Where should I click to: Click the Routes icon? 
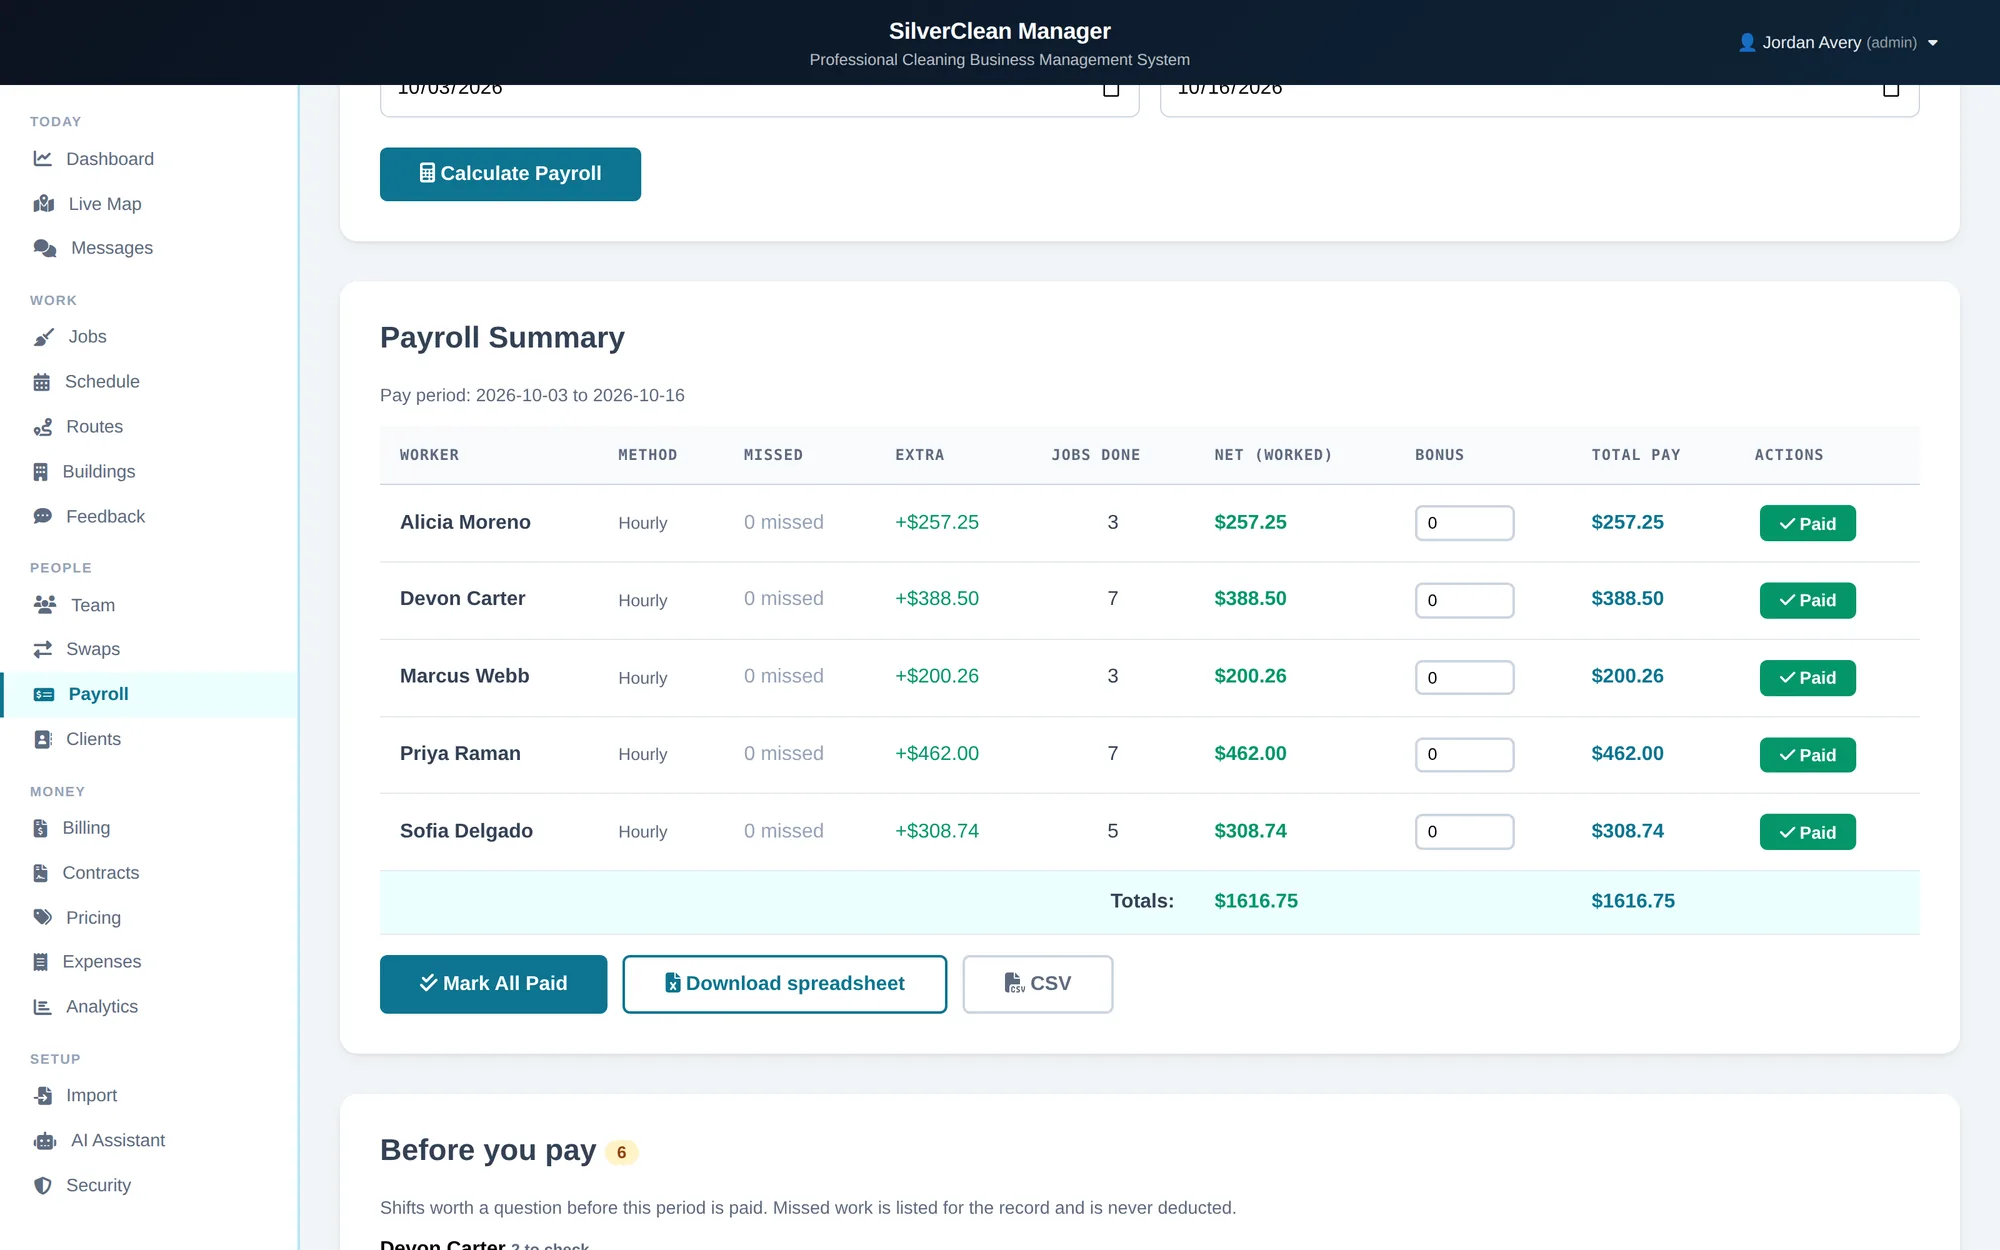pos(43,427)
